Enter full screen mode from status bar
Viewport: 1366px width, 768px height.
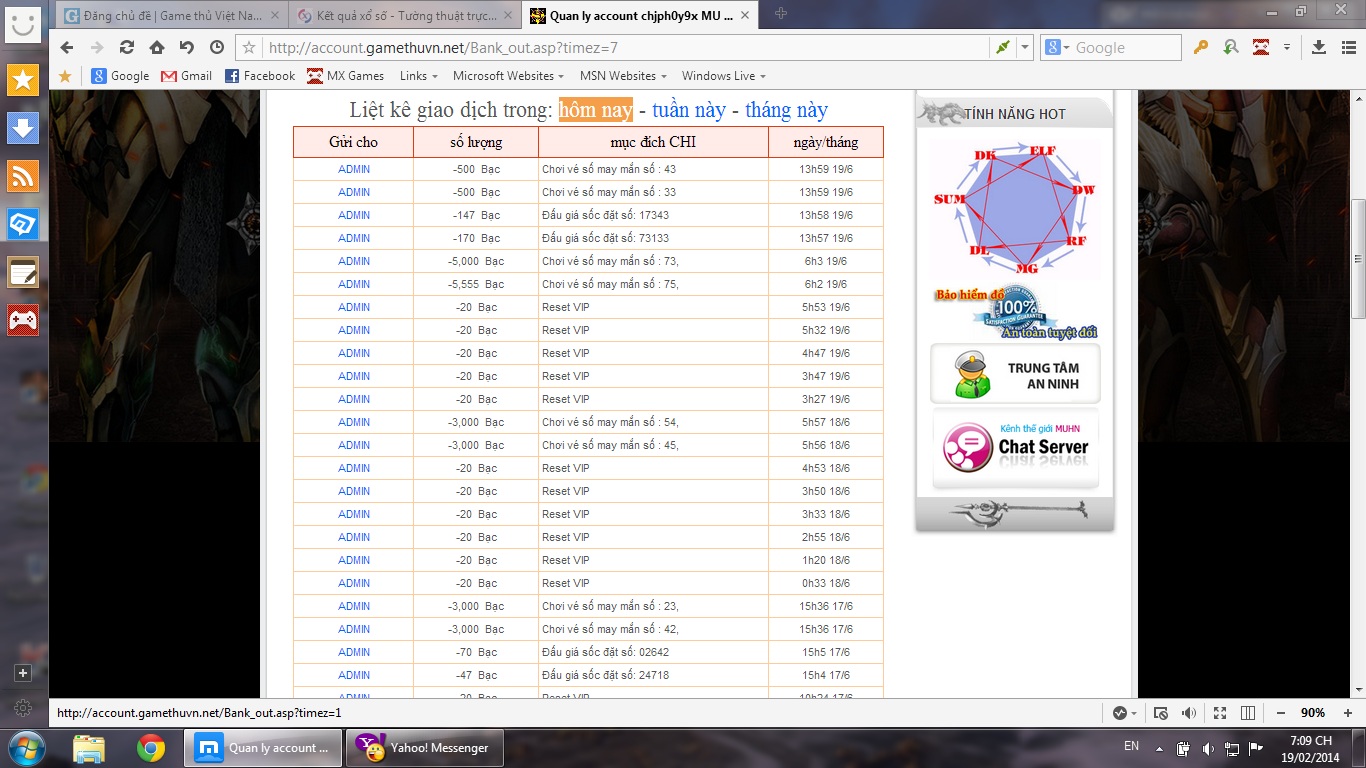(1220, 713)
